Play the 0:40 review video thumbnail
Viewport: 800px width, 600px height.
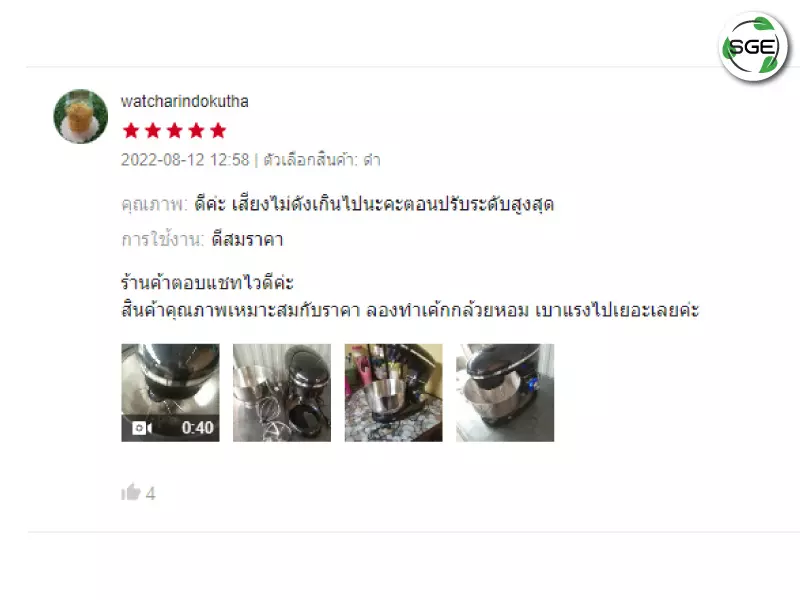[170, 393]
